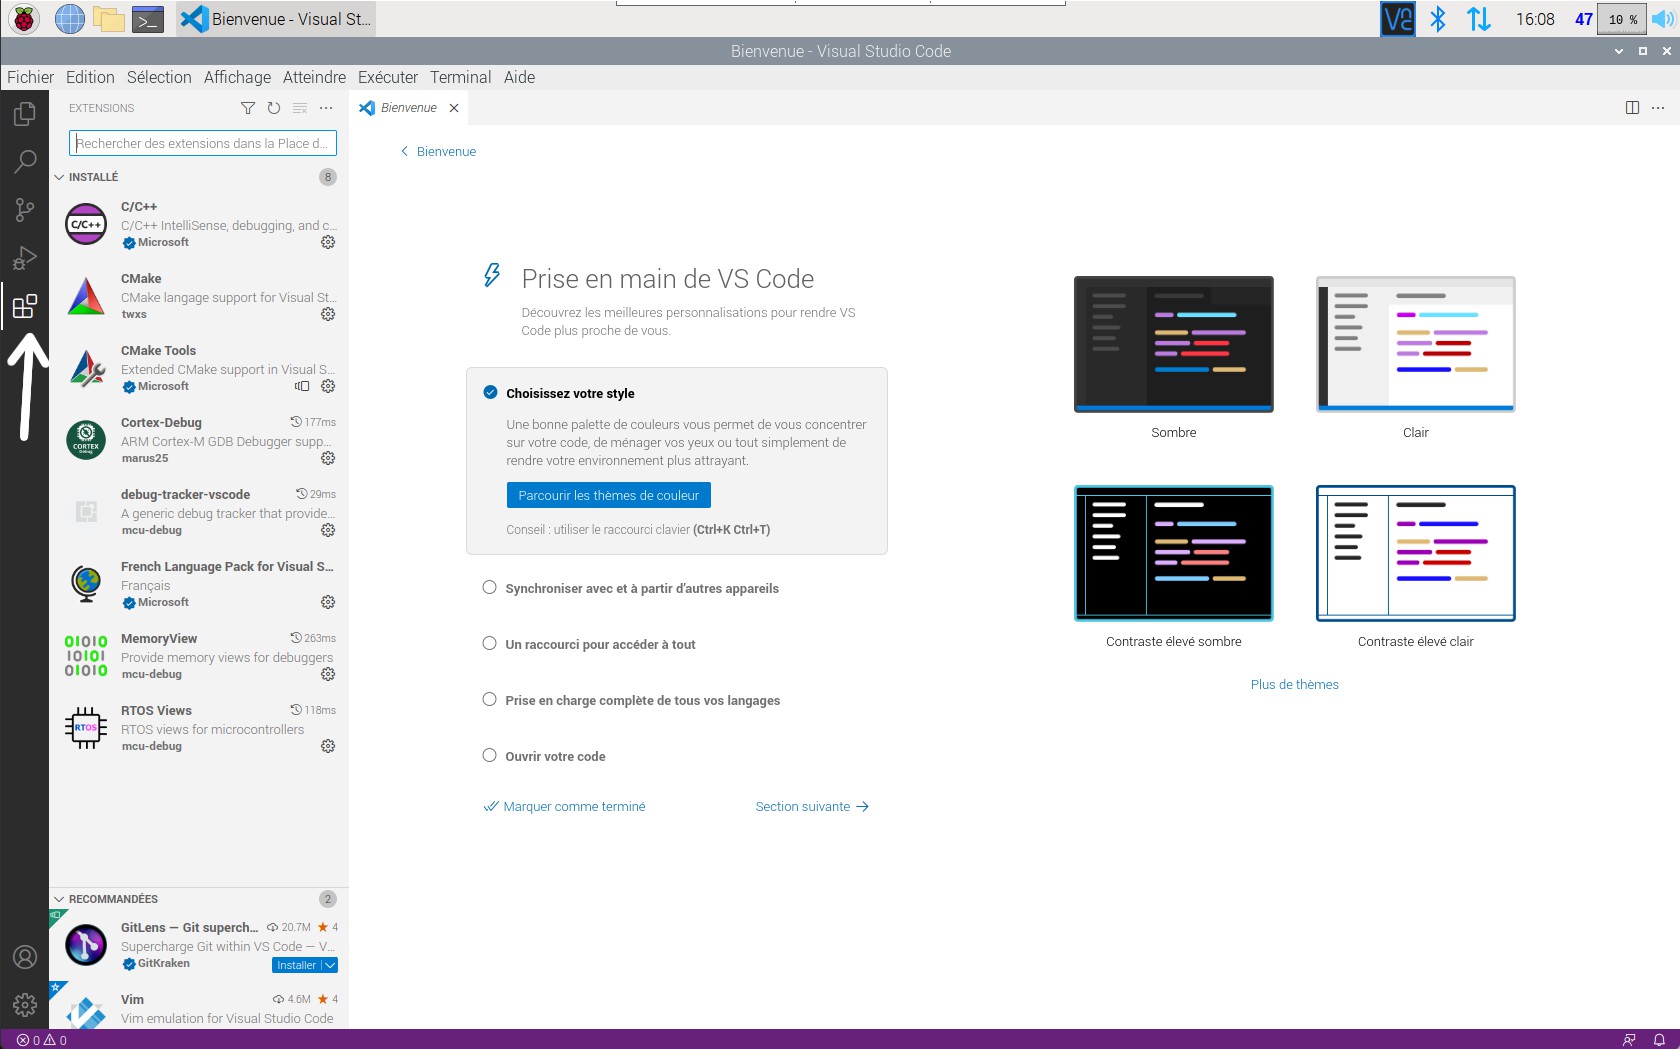
Task: Open notifications bell in status bar
Action: [x=1659, y=1040]
